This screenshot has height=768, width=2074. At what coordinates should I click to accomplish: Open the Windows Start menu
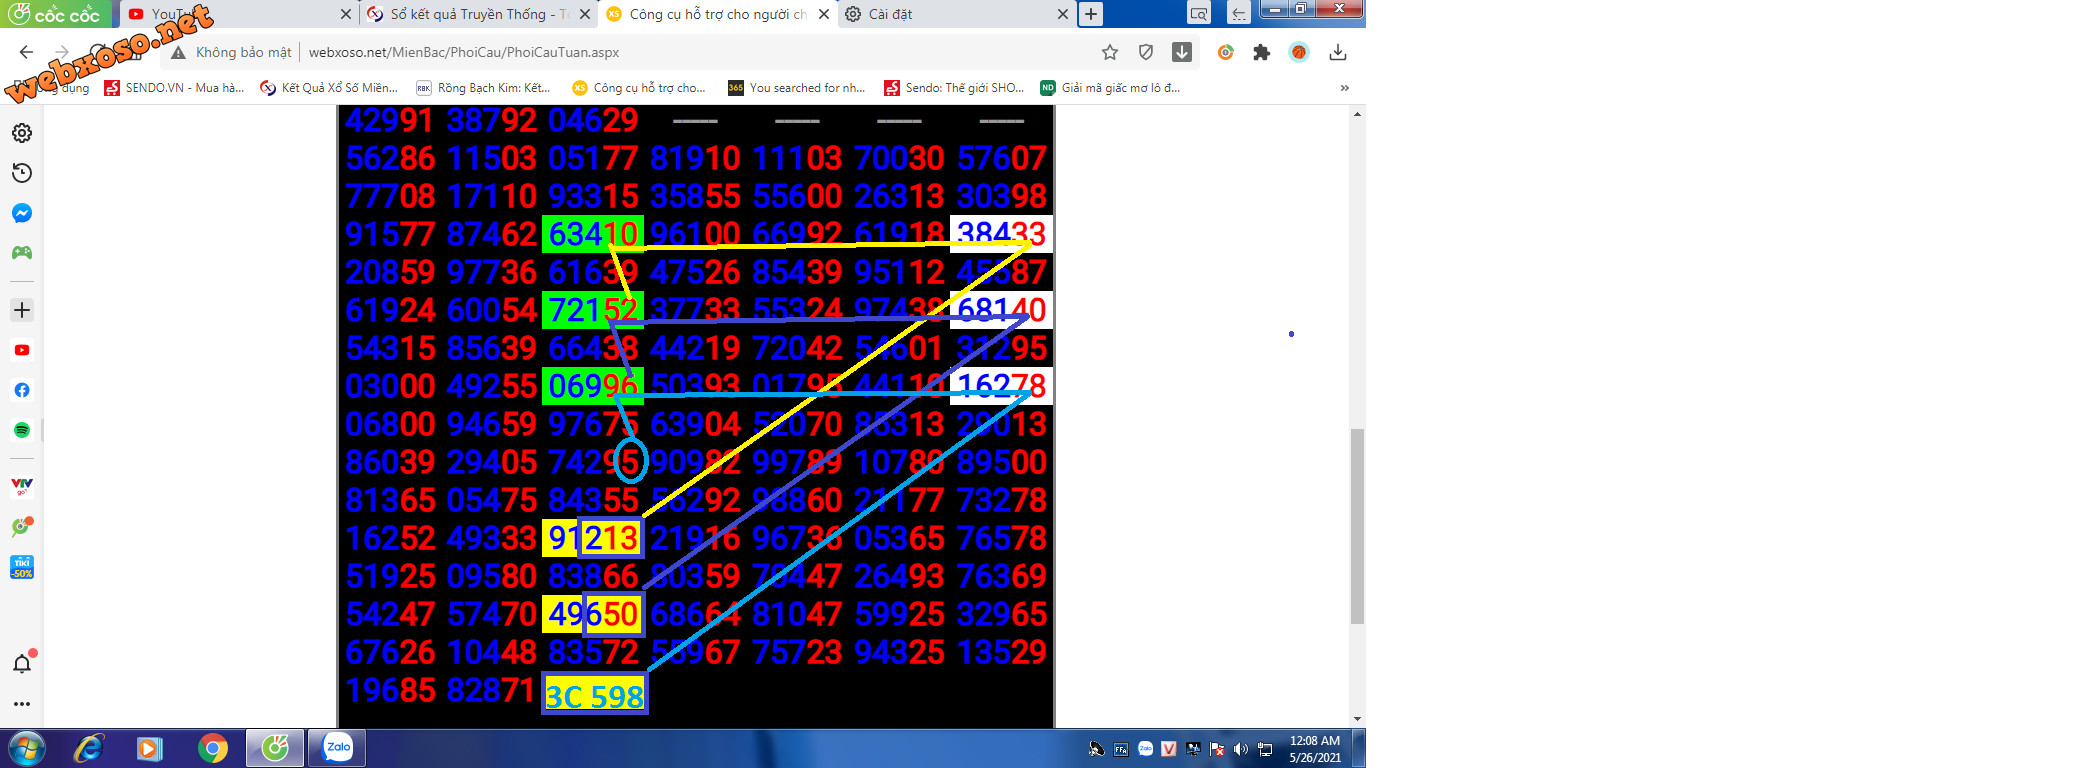[x=27, y=748]
